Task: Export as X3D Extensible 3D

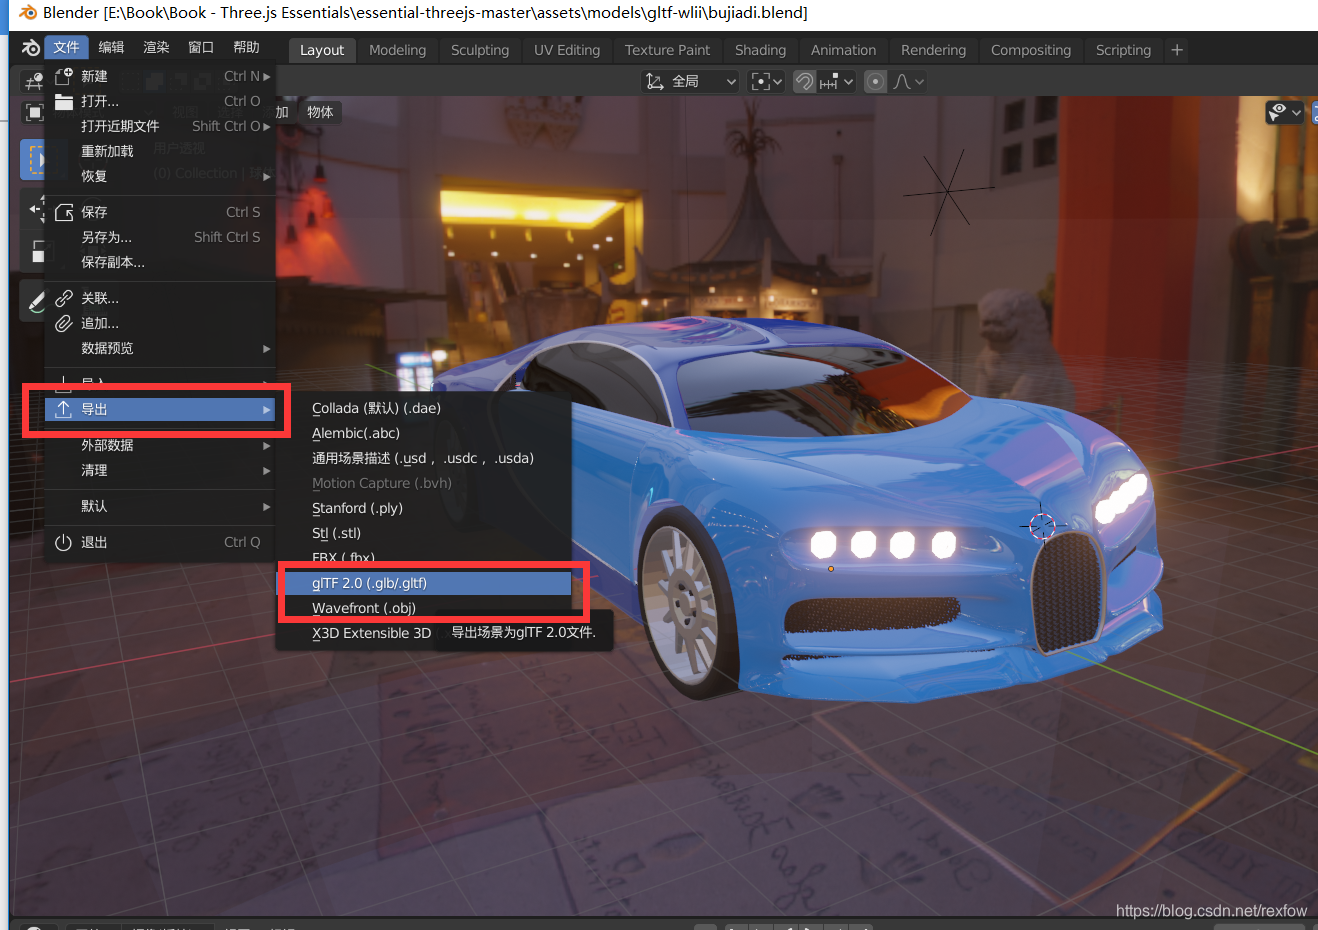Action: [371, 633]
